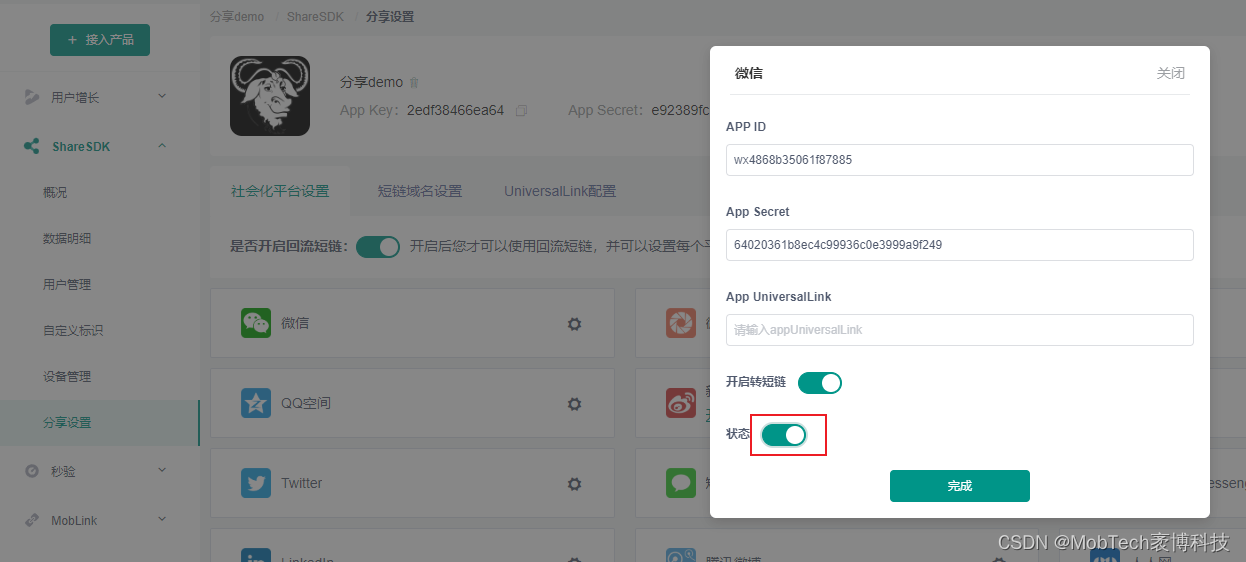The height and width of the screenshot is (562, 1246).
Task: Open settings gear for QQ空间 card
Action: (x=574, y=404)
